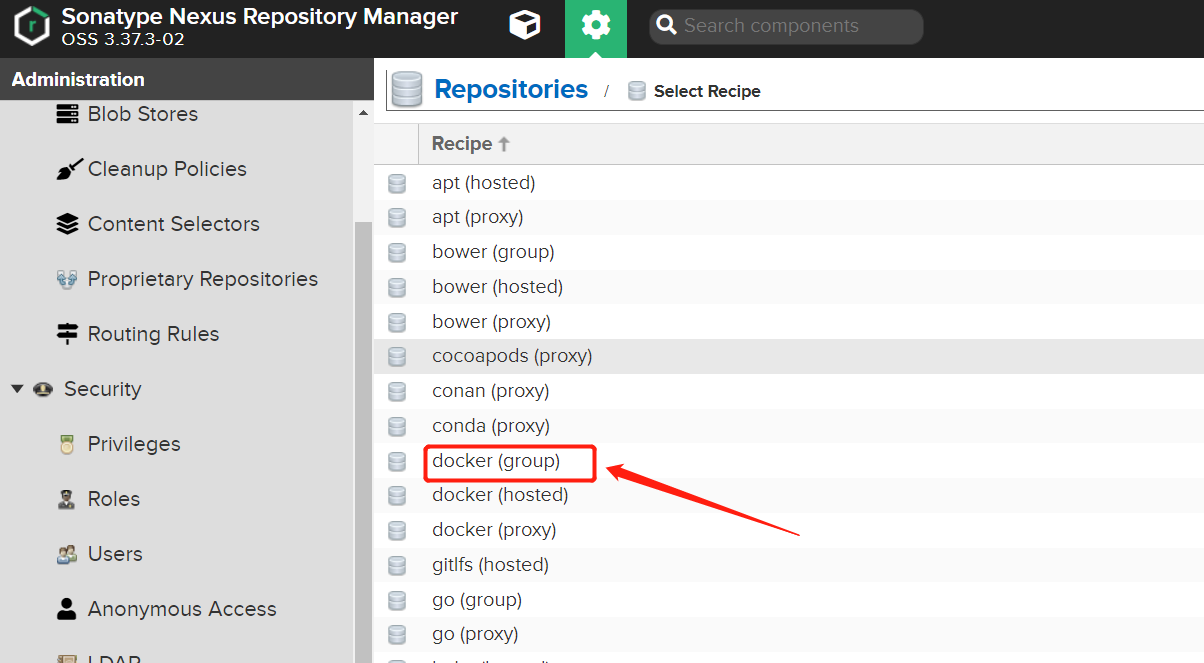Click the large Repositories database icon
This screenshot has width=1204, height=663.
pyautogui.click(x=407, y=89)
